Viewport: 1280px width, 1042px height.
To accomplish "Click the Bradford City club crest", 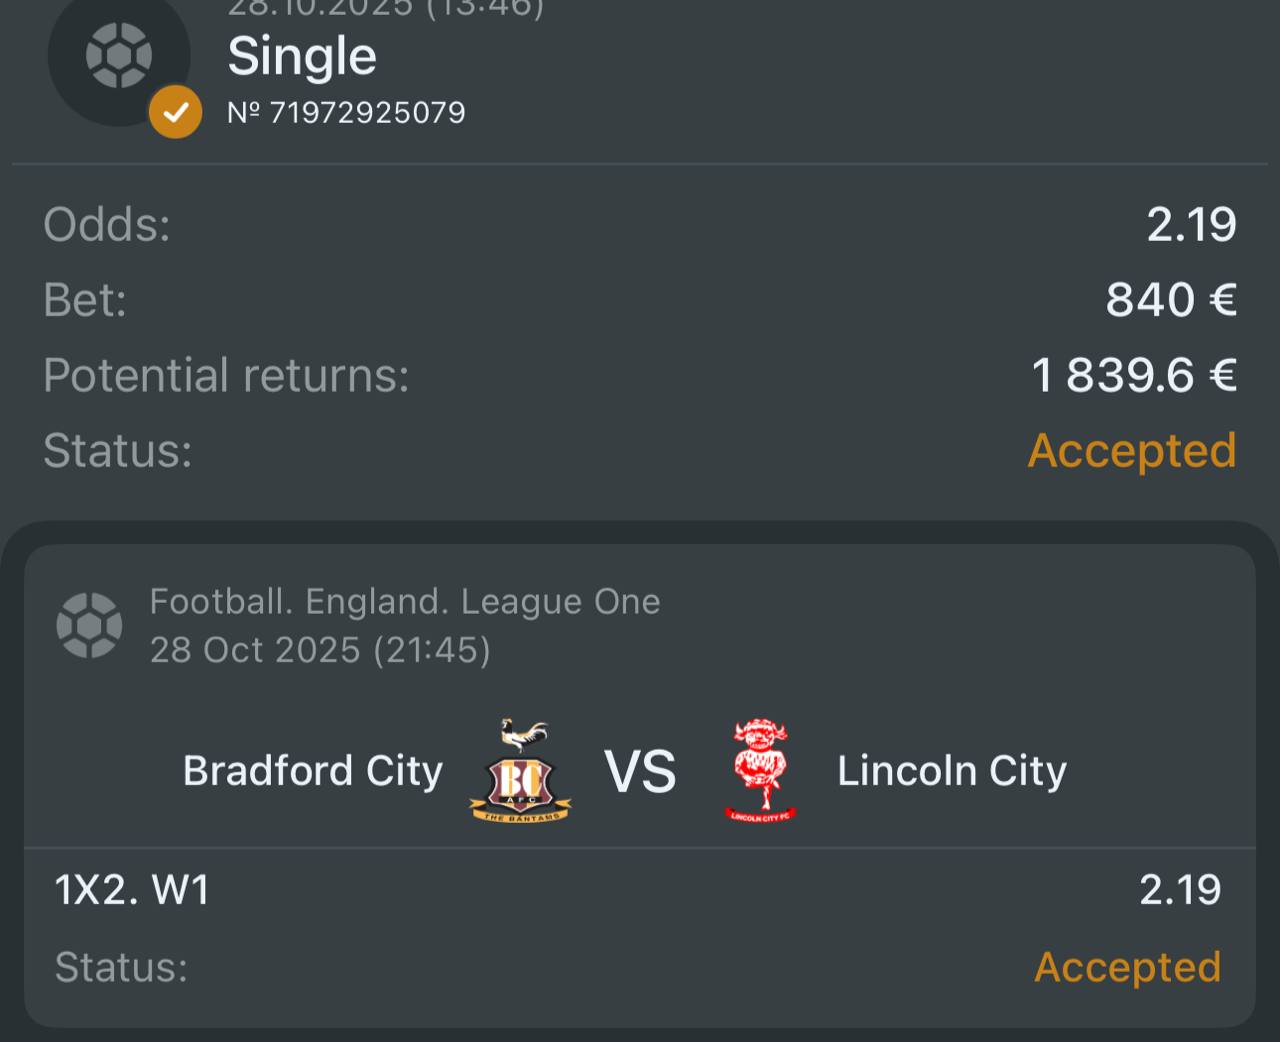I will tap(521, 771).
